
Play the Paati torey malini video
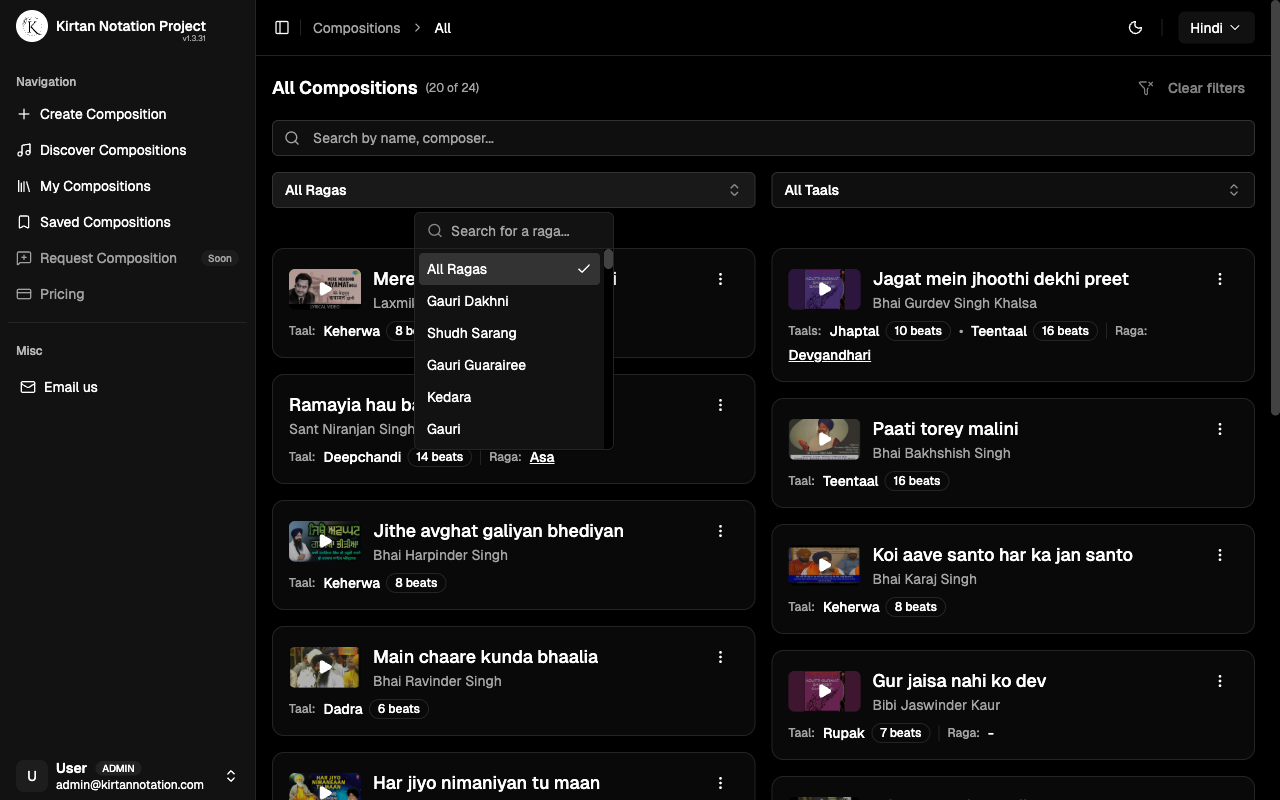click(824, 439)
